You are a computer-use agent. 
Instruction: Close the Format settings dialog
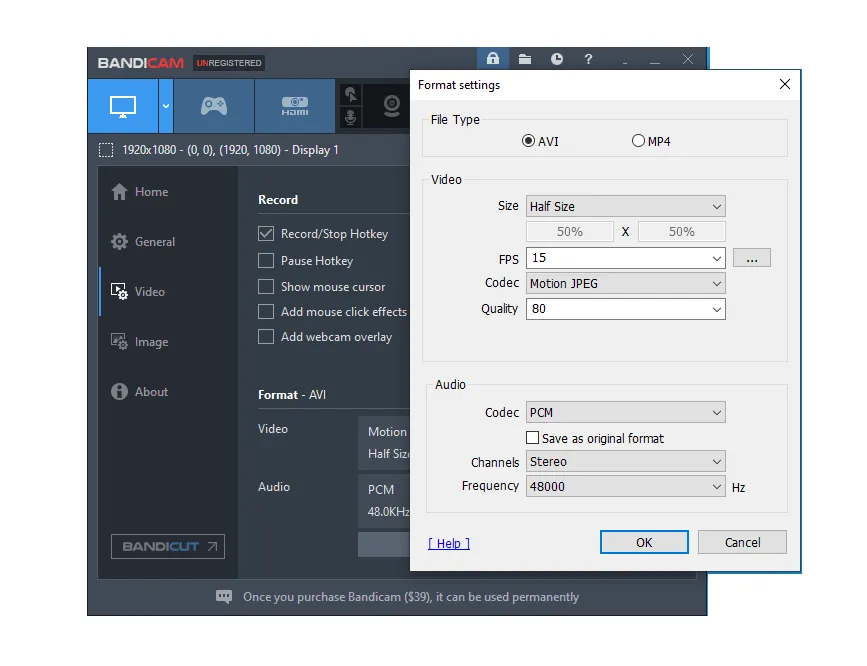tap(785, 84)
